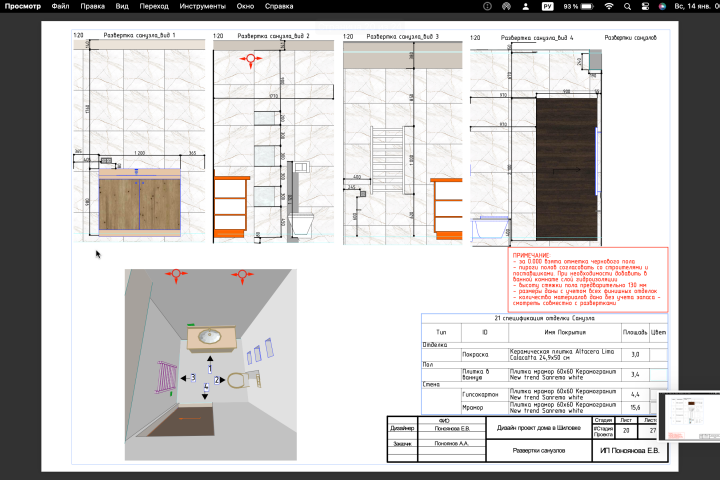
Task: Click the 'Дизайн проект дома в Шилово' title
Action: click(539, 428)
